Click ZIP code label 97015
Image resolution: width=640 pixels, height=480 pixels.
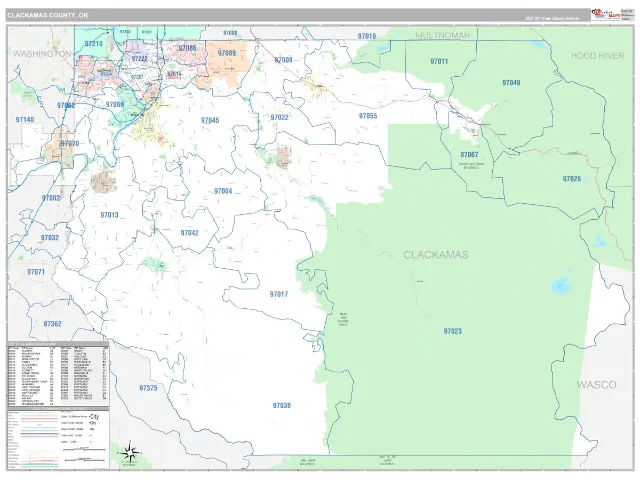click(174, 74)
